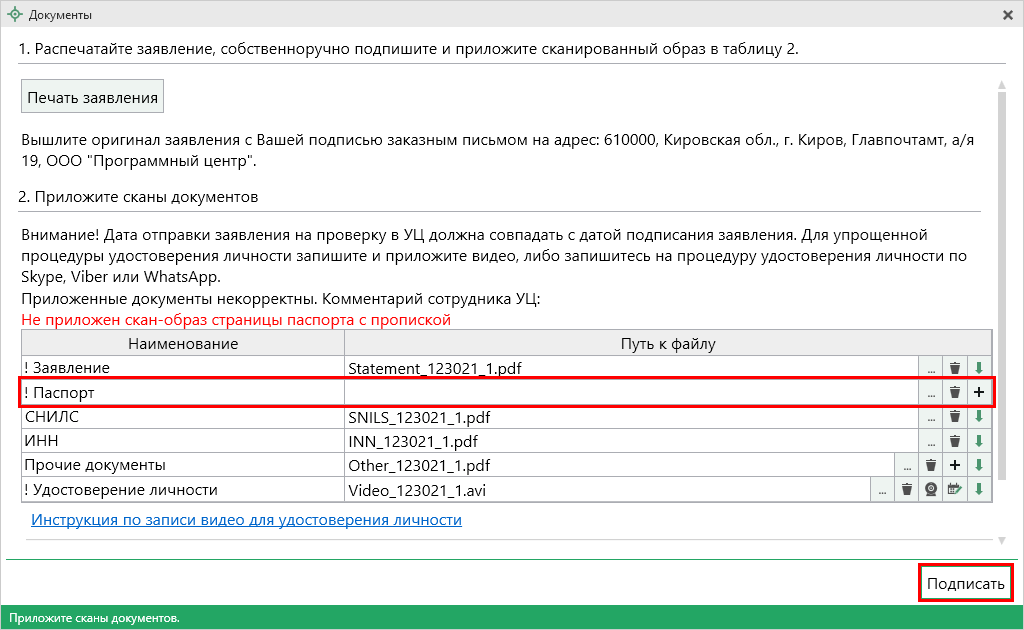Download the Заявление file with green arrow
The width and height of the screenshot is (1024, 630).
[x=980, y=368]
